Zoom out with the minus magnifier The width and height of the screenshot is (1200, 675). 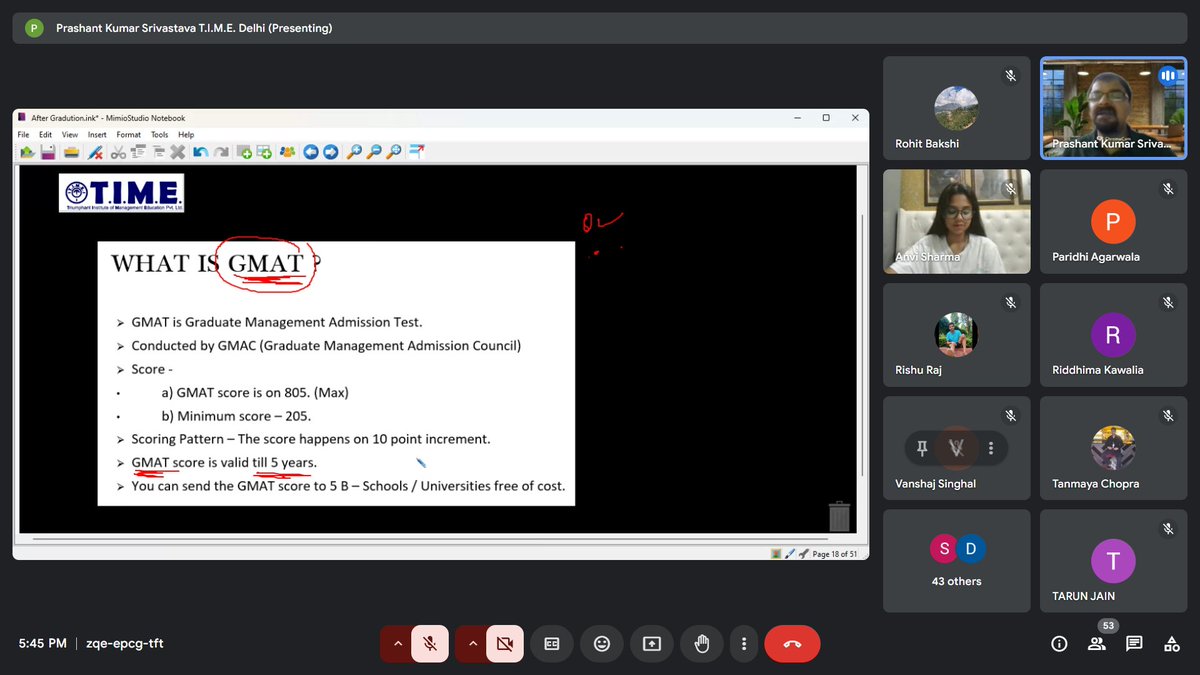pos(374,152)
